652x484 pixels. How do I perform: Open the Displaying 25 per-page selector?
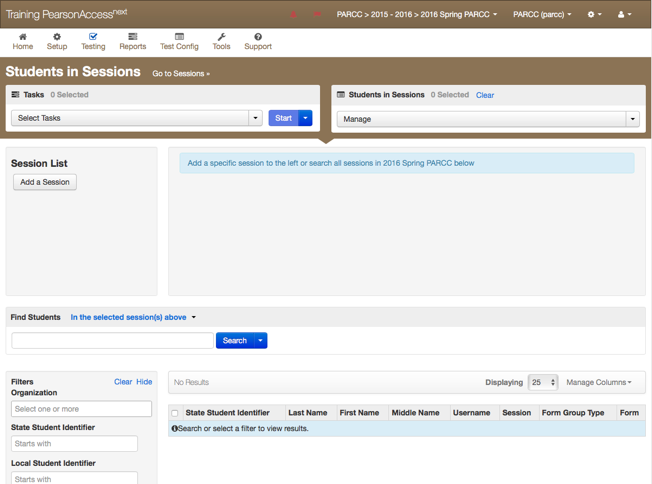(x=542, y=382)
